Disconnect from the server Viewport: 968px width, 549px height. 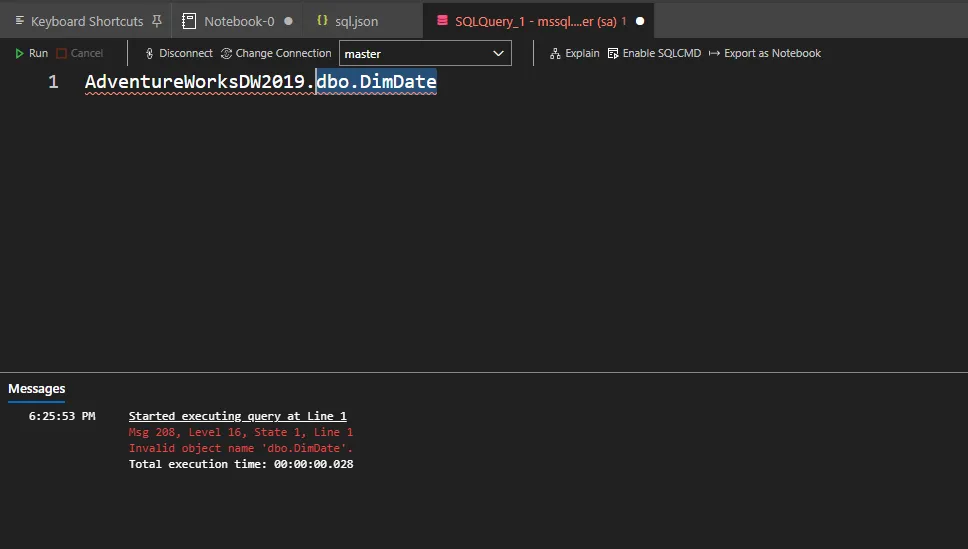pos(178,53)
